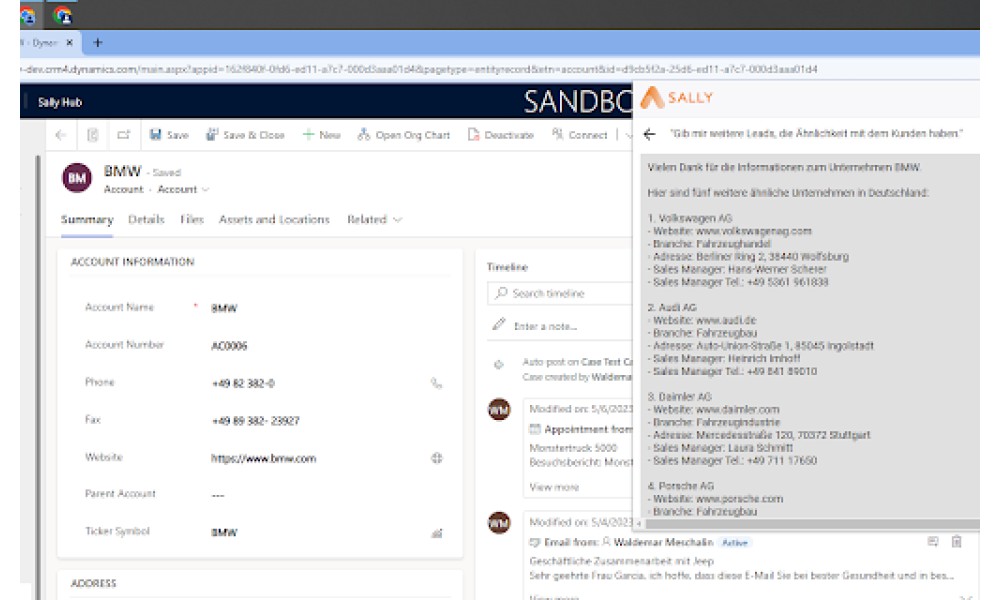Viewport: 1000px width, 600px height.
Task: Open the Details tab
Action: click(x=146, y=219)
